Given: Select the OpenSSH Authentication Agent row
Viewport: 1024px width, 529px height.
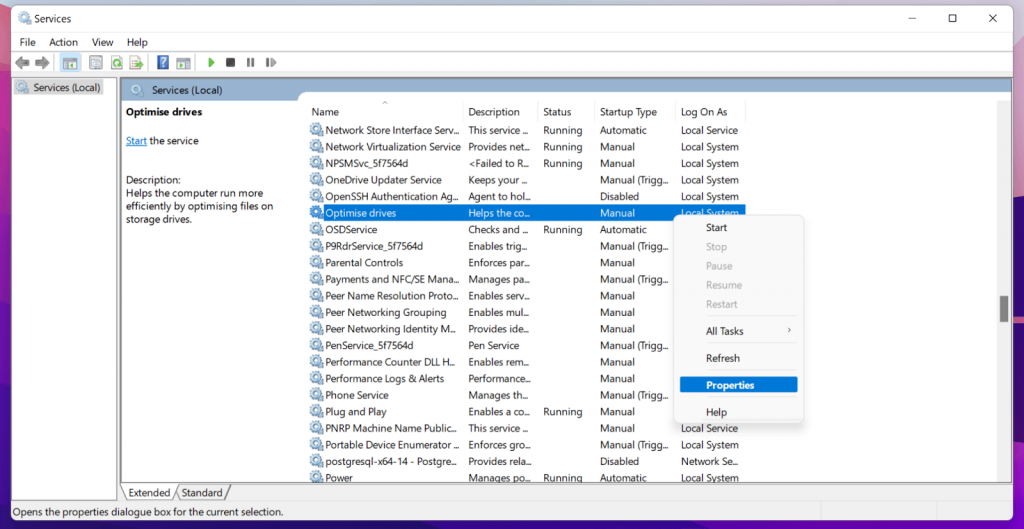Looking at the screenshot, I should pyautogui.click(x=526, y=197).
